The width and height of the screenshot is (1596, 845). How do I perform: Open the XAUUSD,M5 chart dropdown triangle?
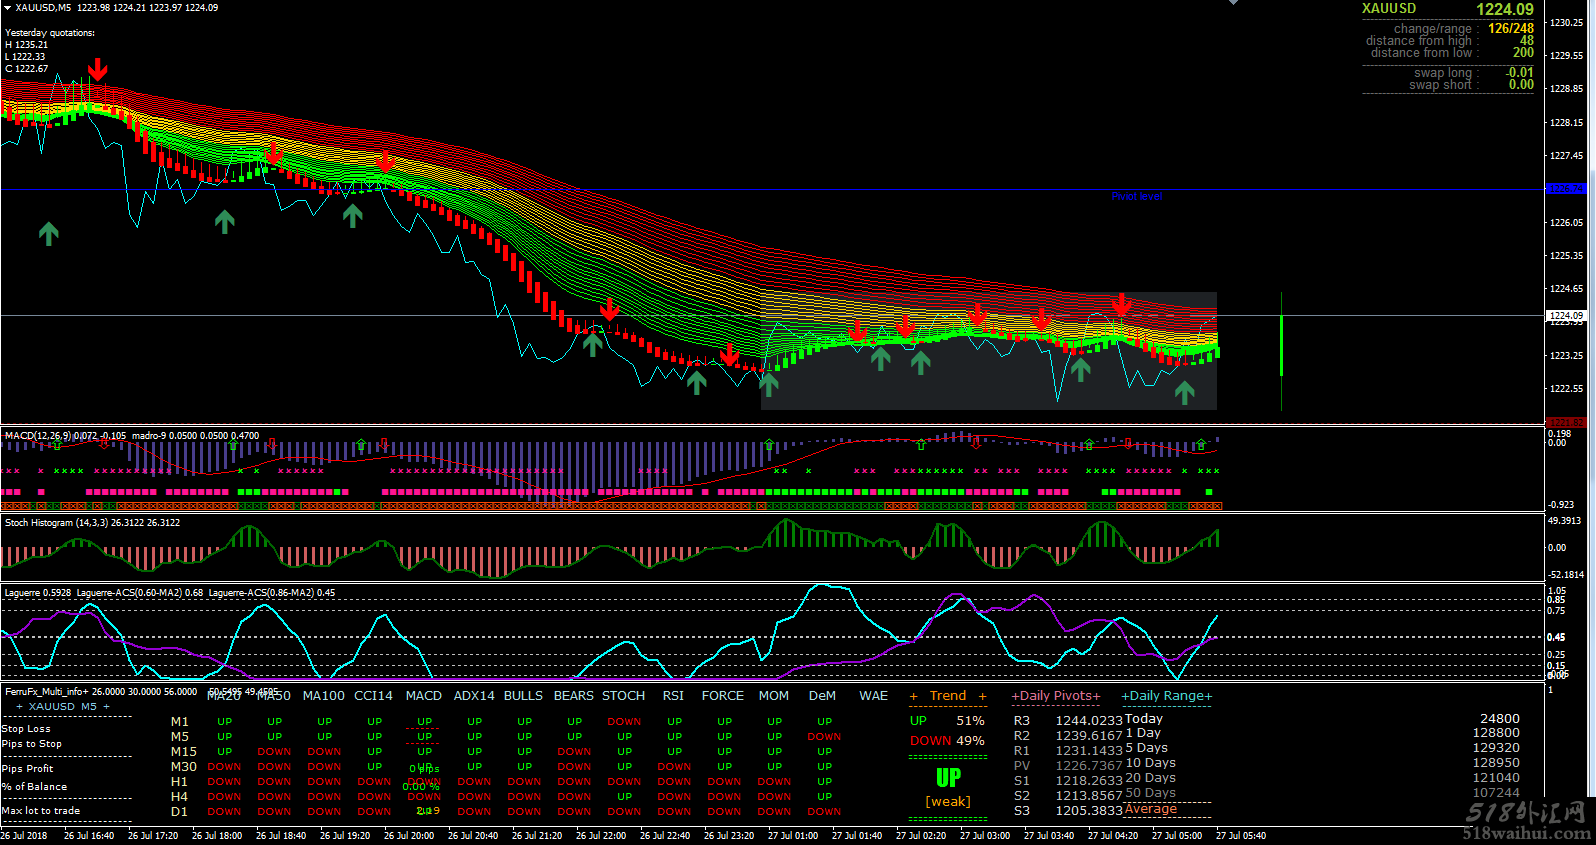coord(7,8)
